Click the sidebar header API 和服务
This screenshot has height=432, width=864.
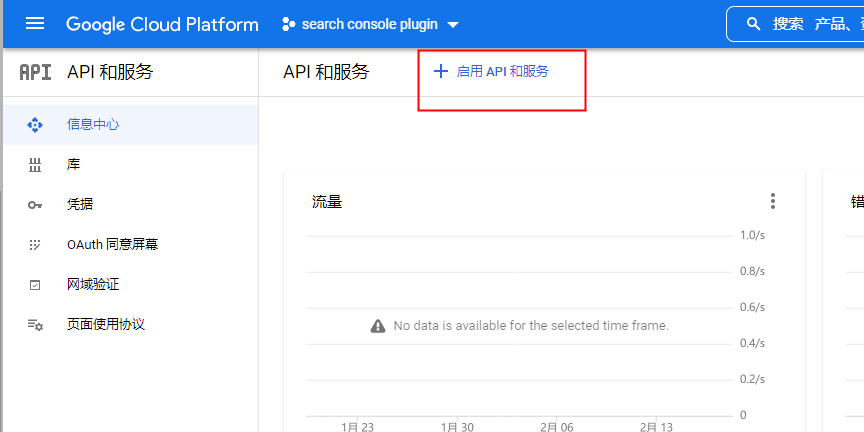click(x=110, y=72)
